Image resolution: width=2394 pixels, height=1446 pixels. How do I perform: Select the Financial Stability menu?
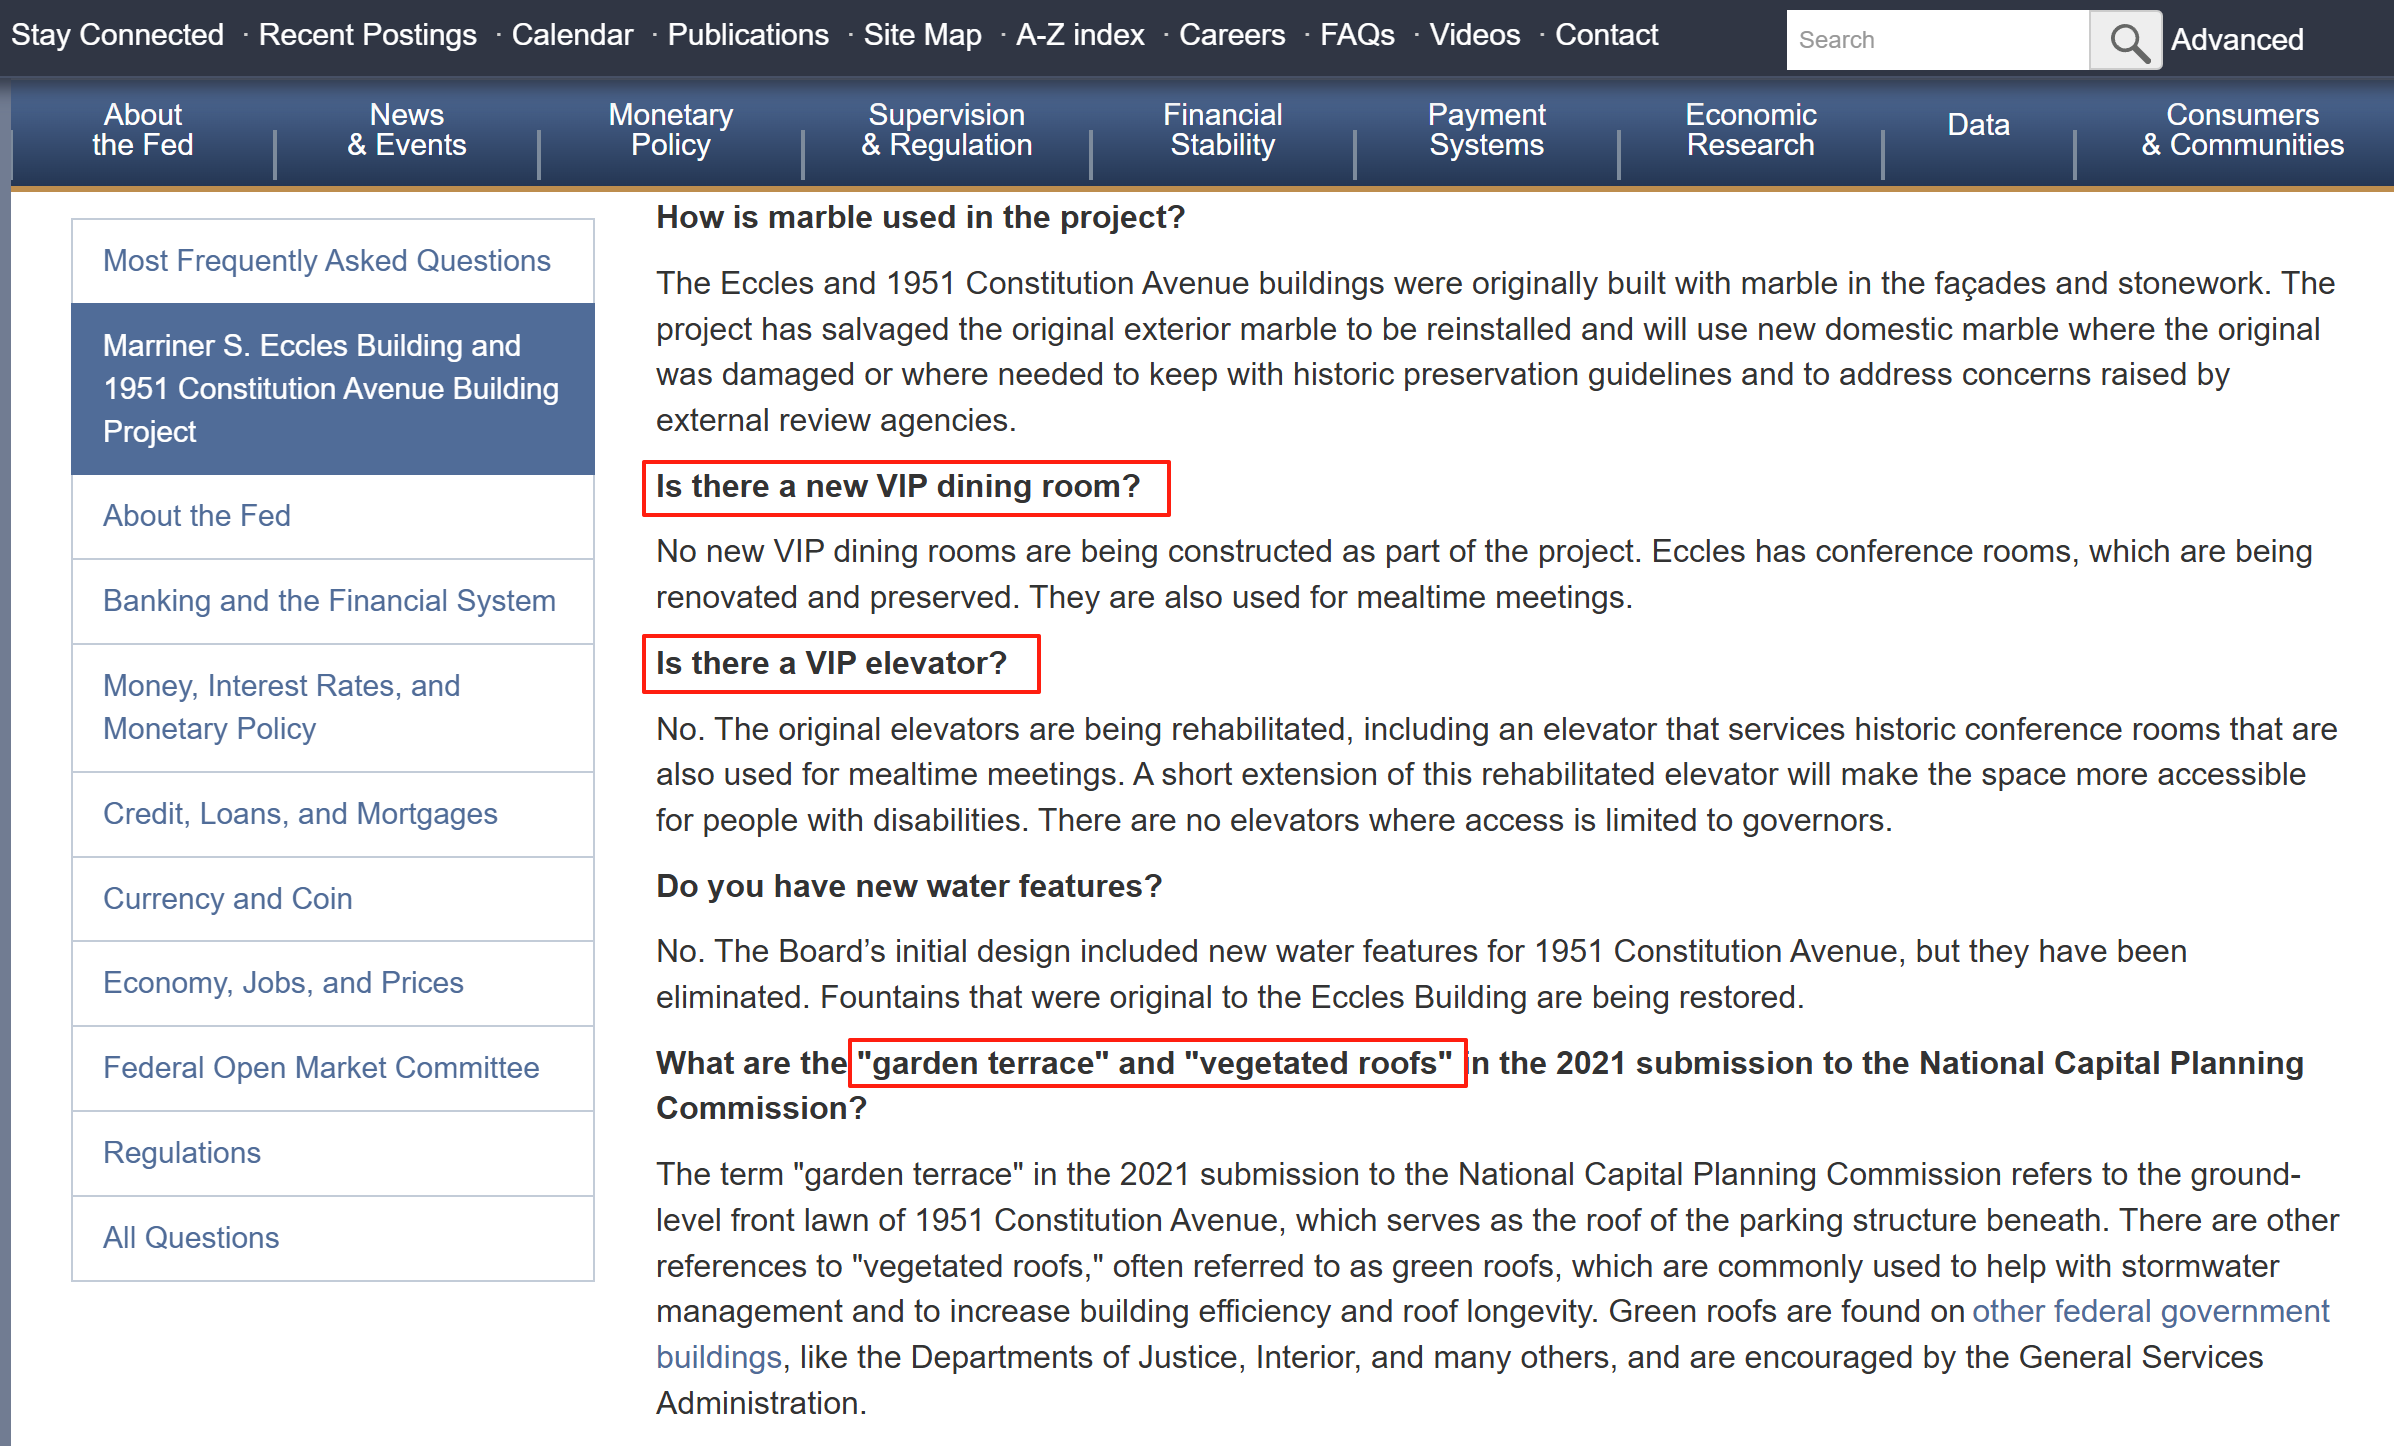point(1222,130)
